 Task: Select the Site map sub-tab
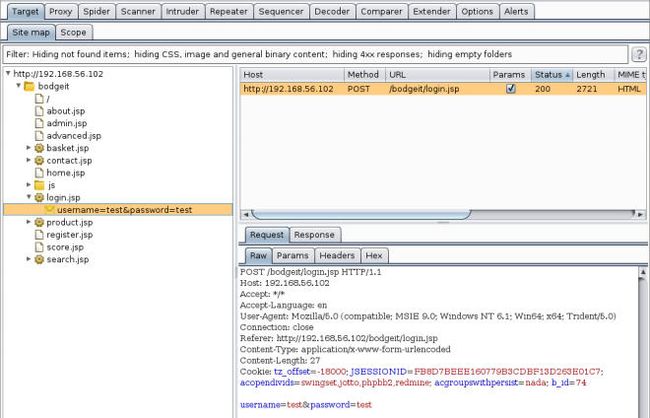coord(31,32)
